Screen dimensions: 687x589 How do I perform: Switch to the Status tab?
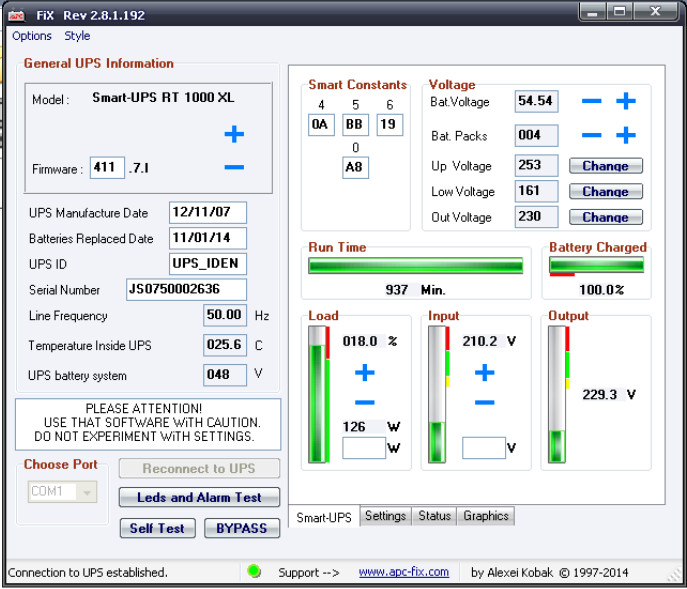434,516
